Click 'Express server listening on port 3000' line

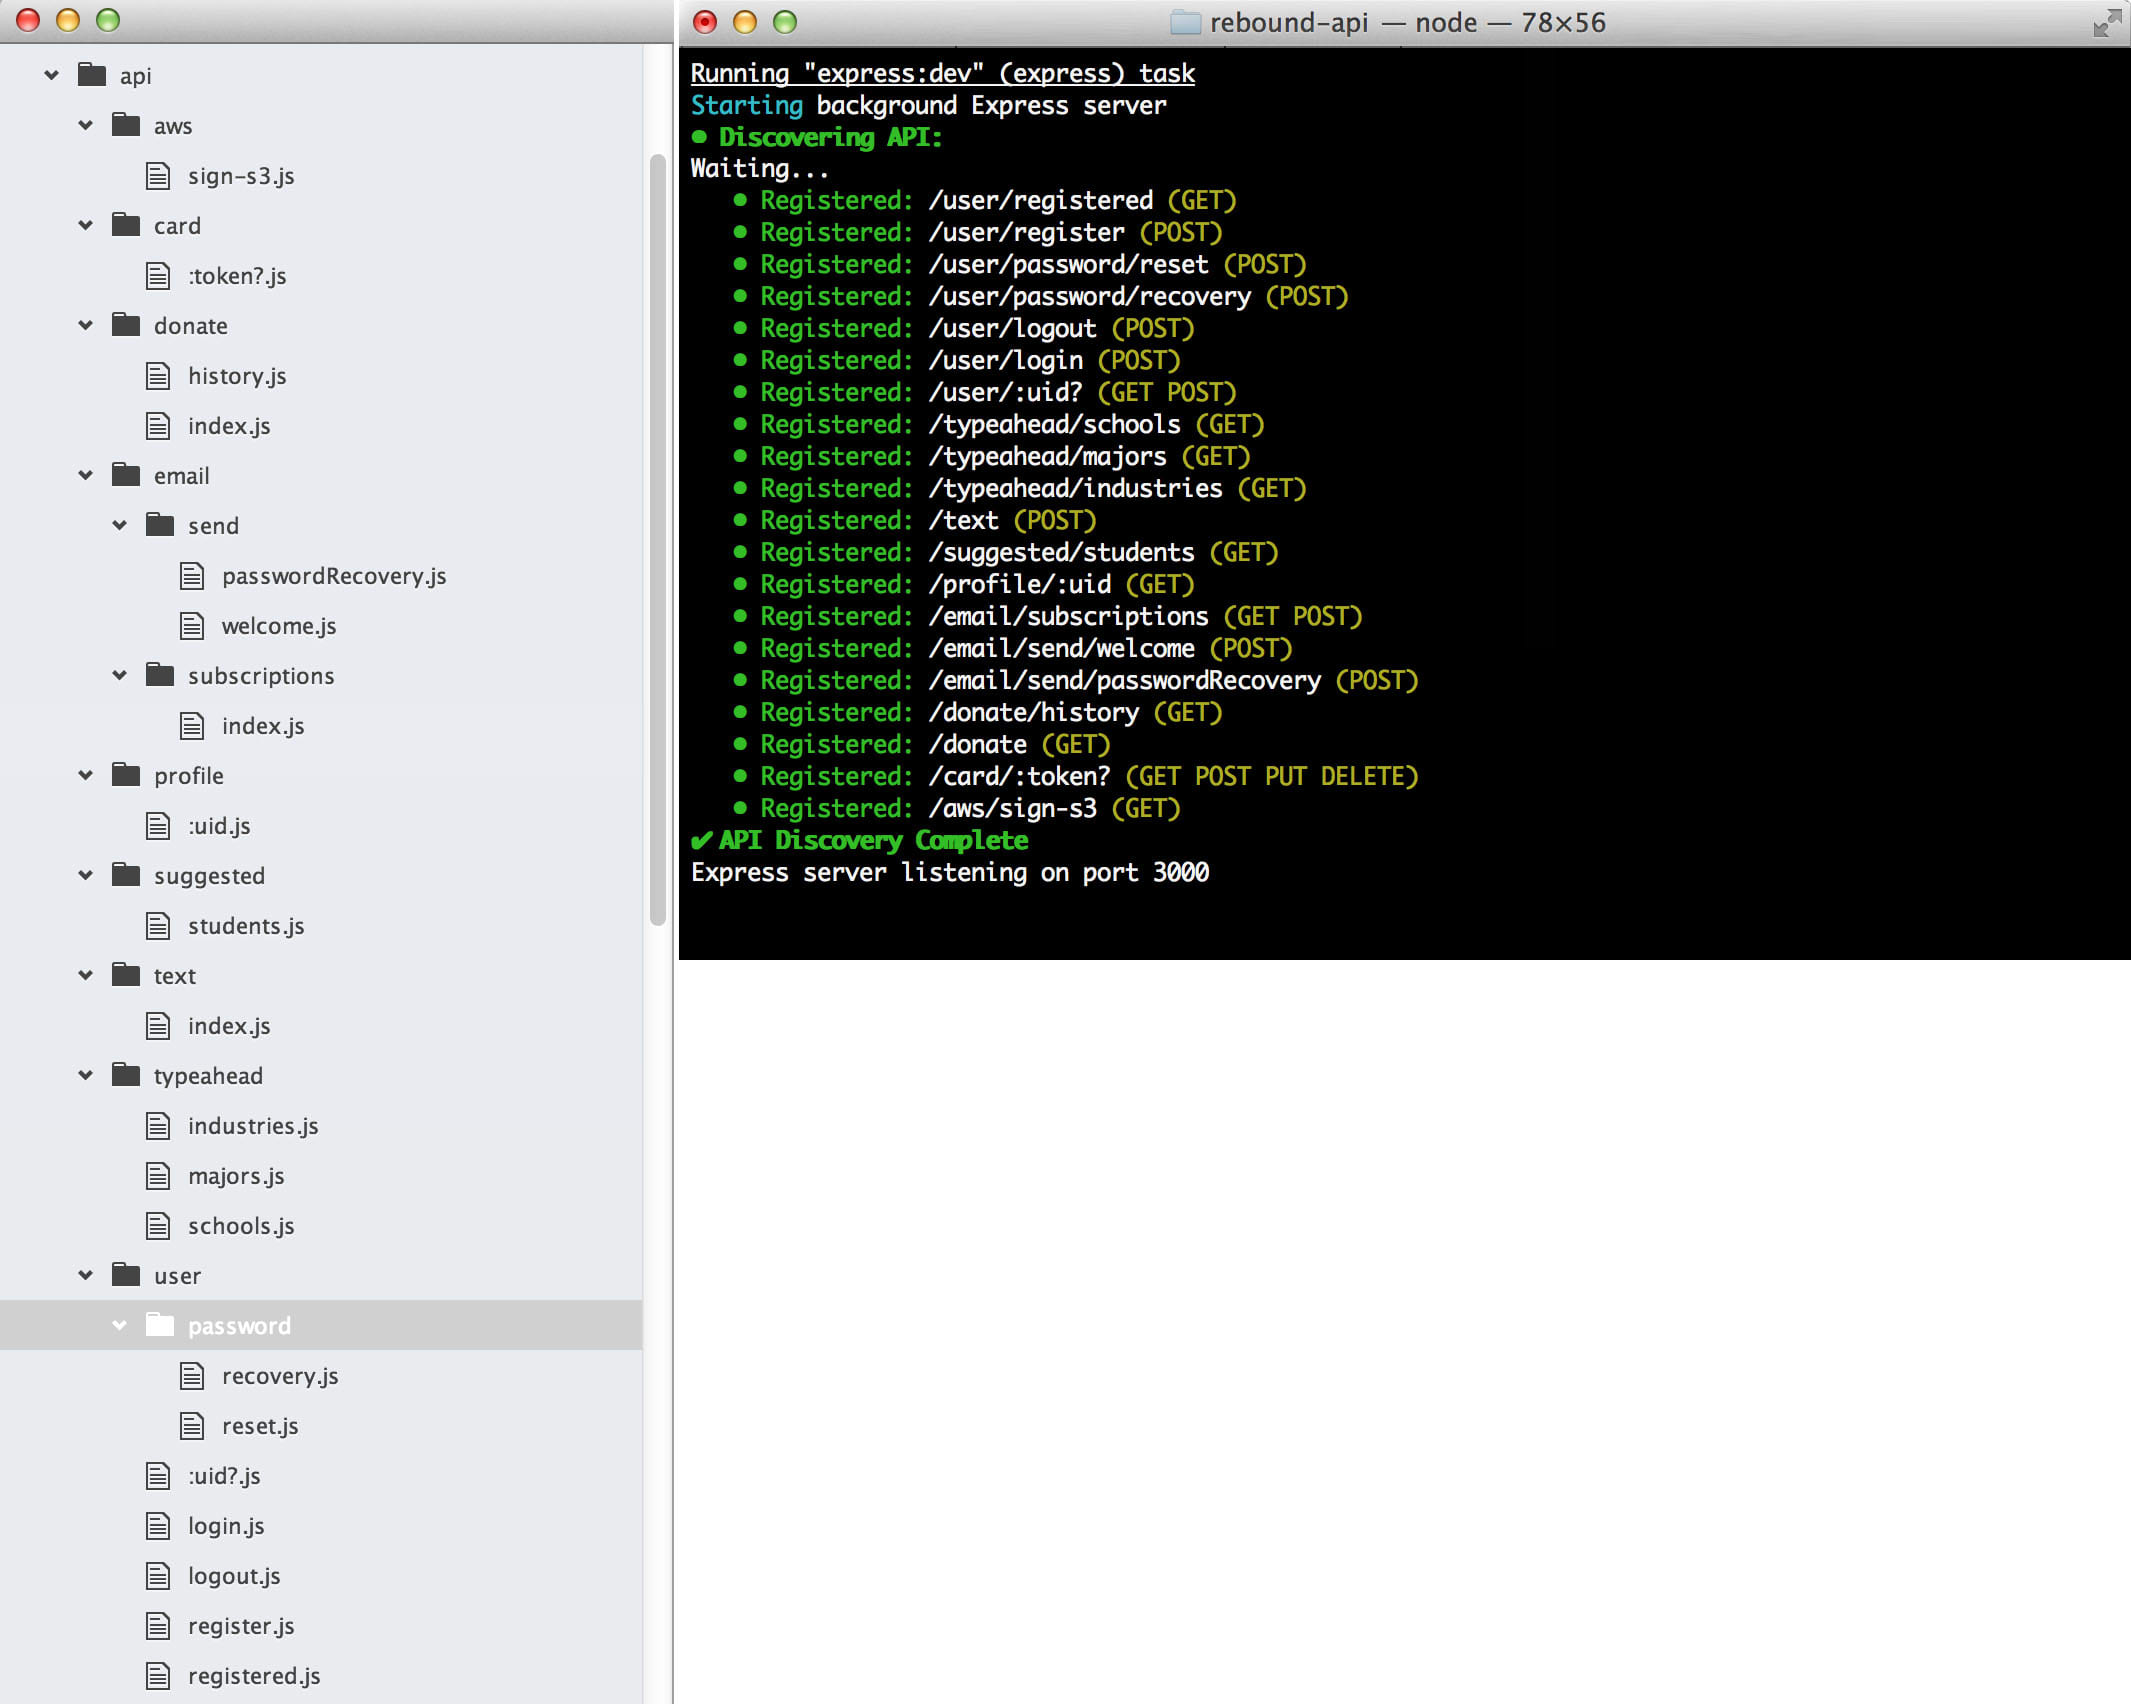click(950, 872)
